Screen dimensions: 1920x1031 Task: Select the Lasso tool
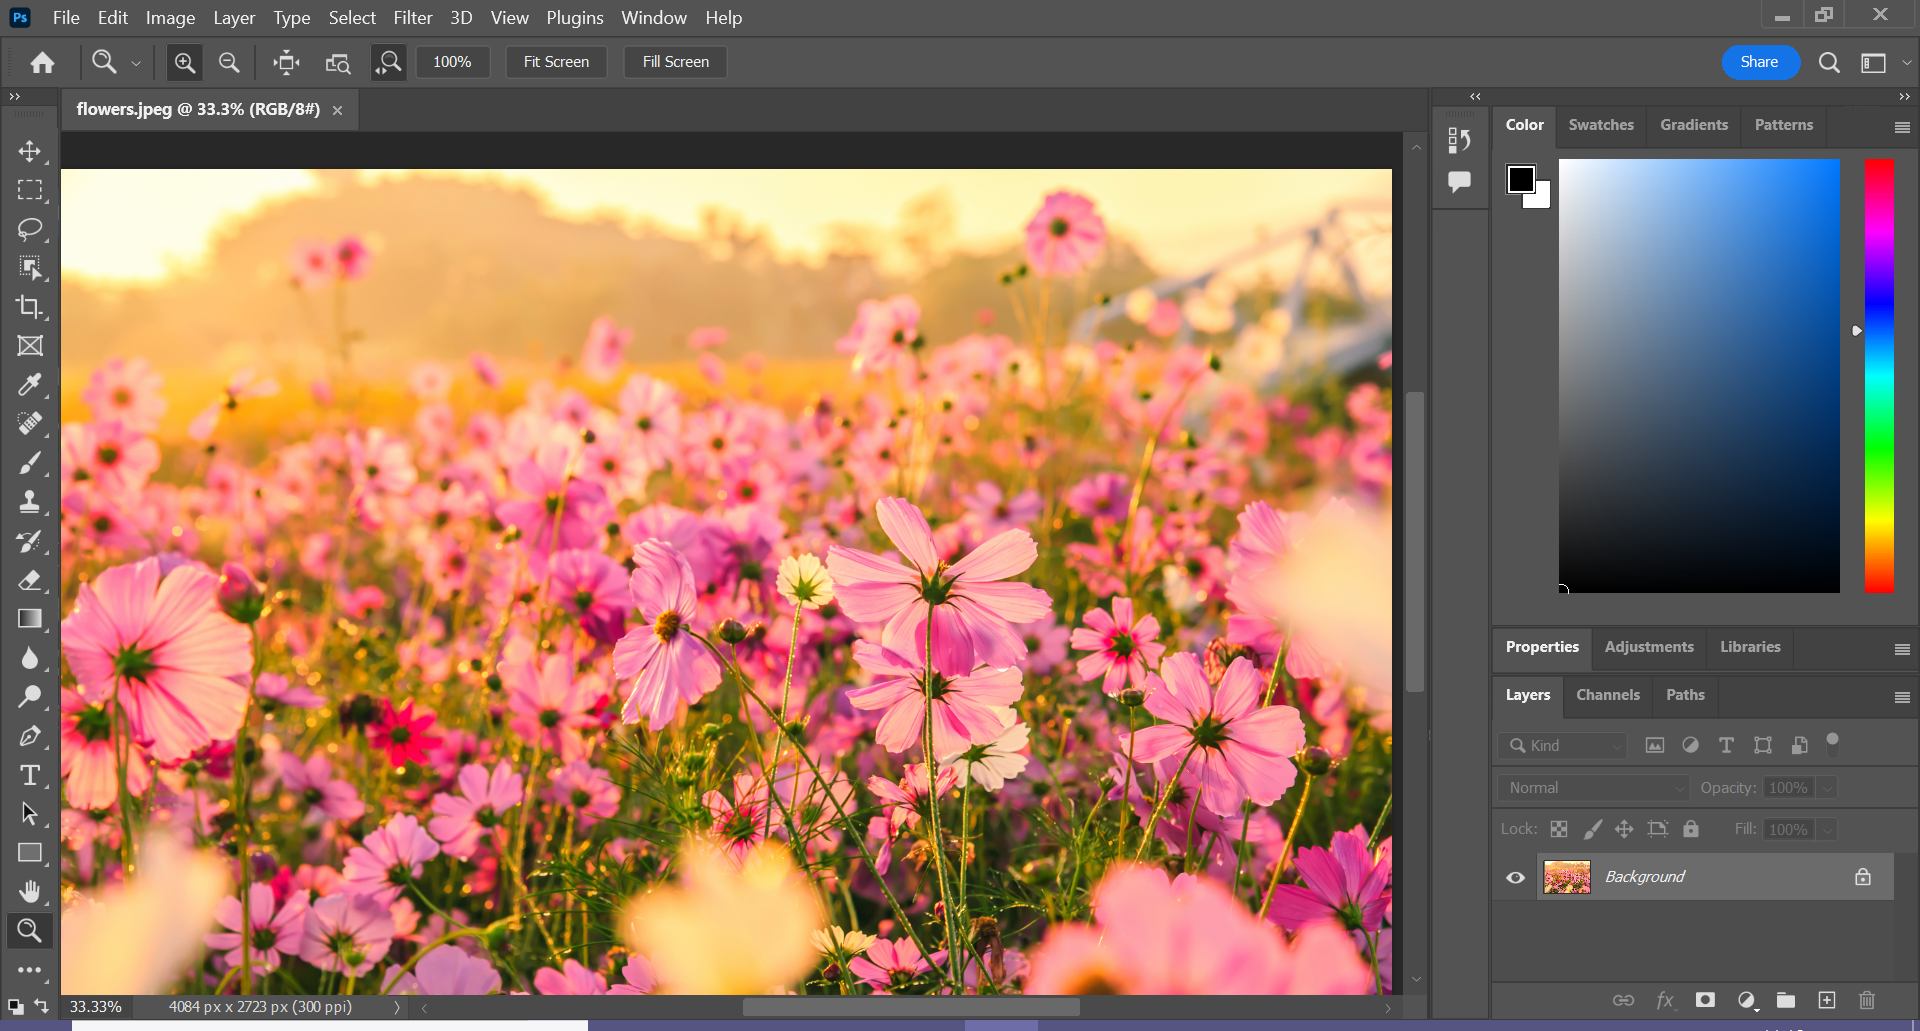click(30, 229)
